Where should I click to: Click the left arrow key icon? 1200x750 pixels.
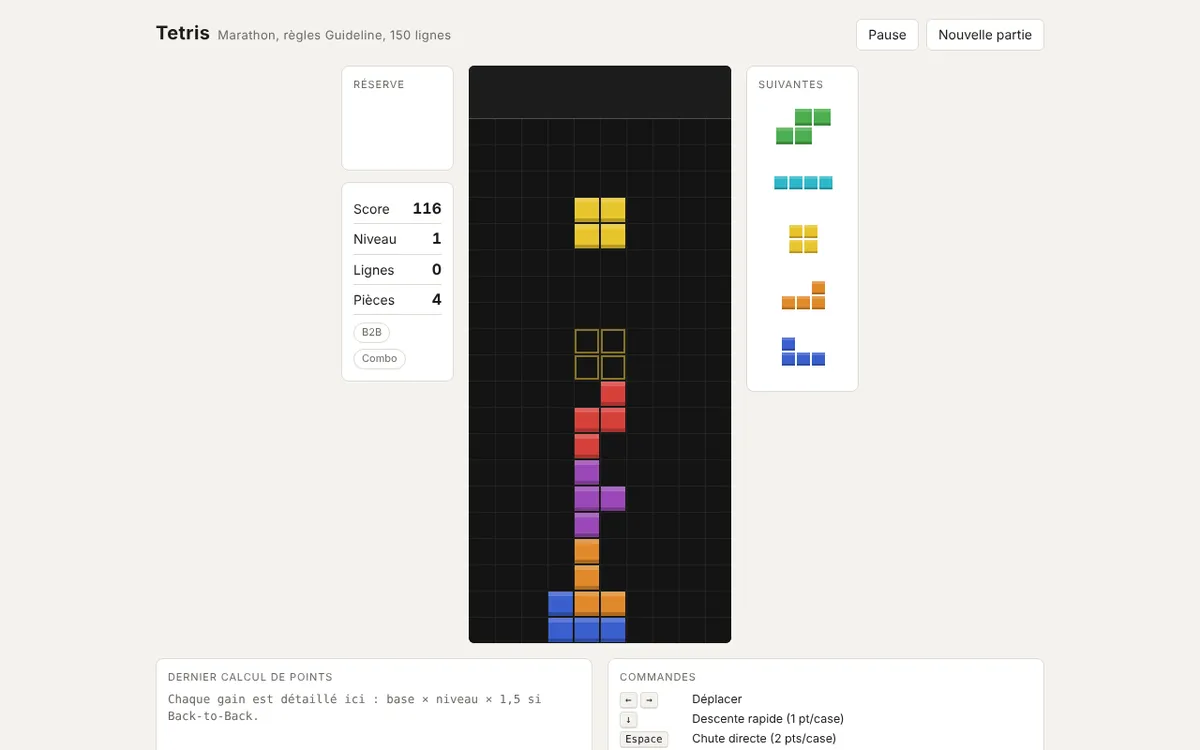pos(628,700)
